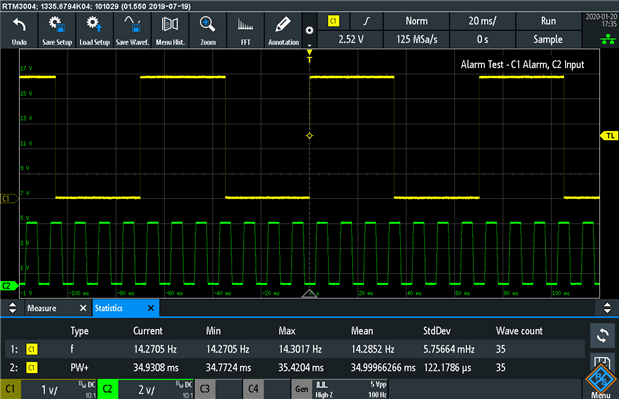Click the C1 trigger source indicator
Viewport: 619px width, 399px height.
(334, 21)
